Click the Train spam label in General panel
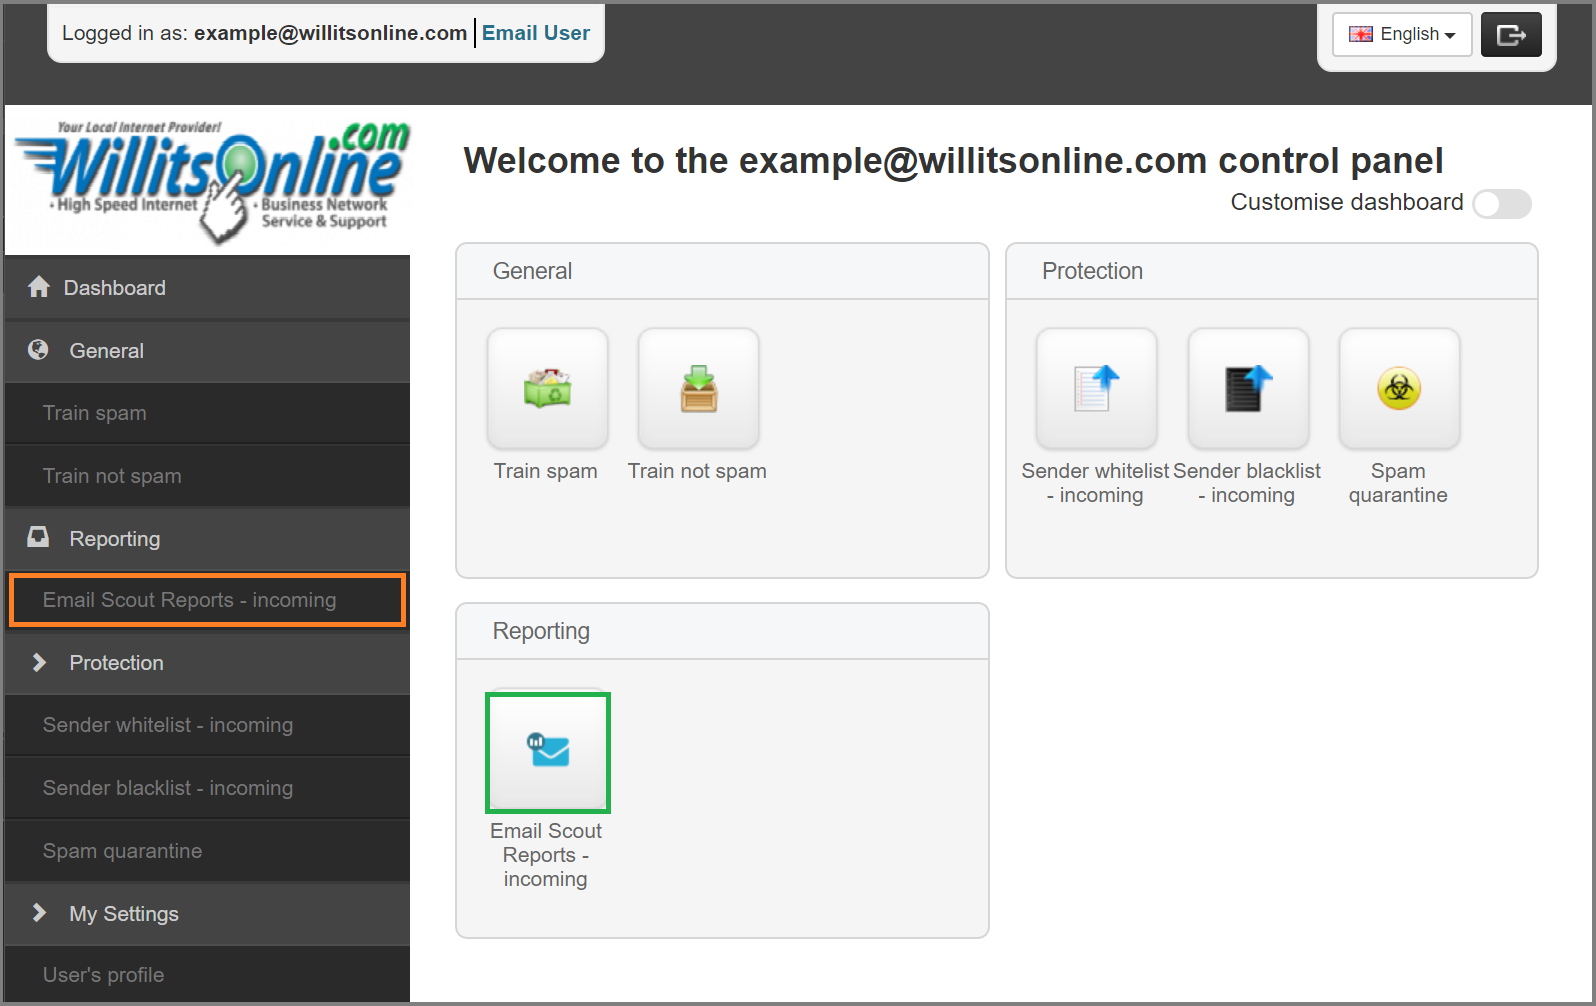The image size is (1596, 1006). [x=546, y=471]
